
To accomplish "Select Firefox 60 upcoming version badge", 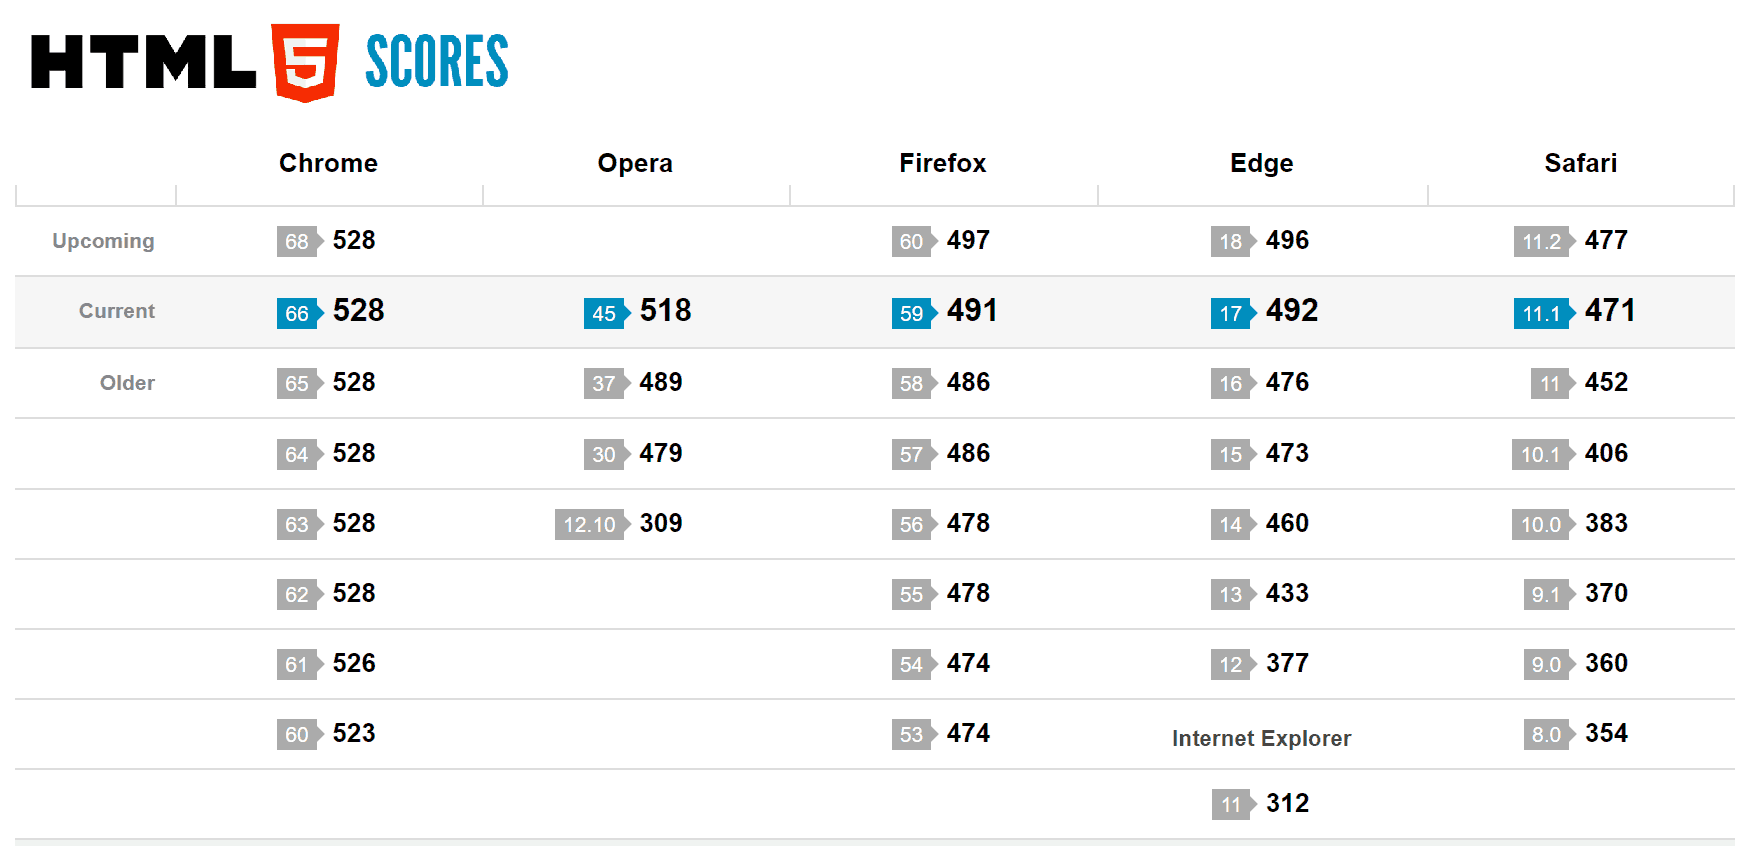I will [914, 241].
